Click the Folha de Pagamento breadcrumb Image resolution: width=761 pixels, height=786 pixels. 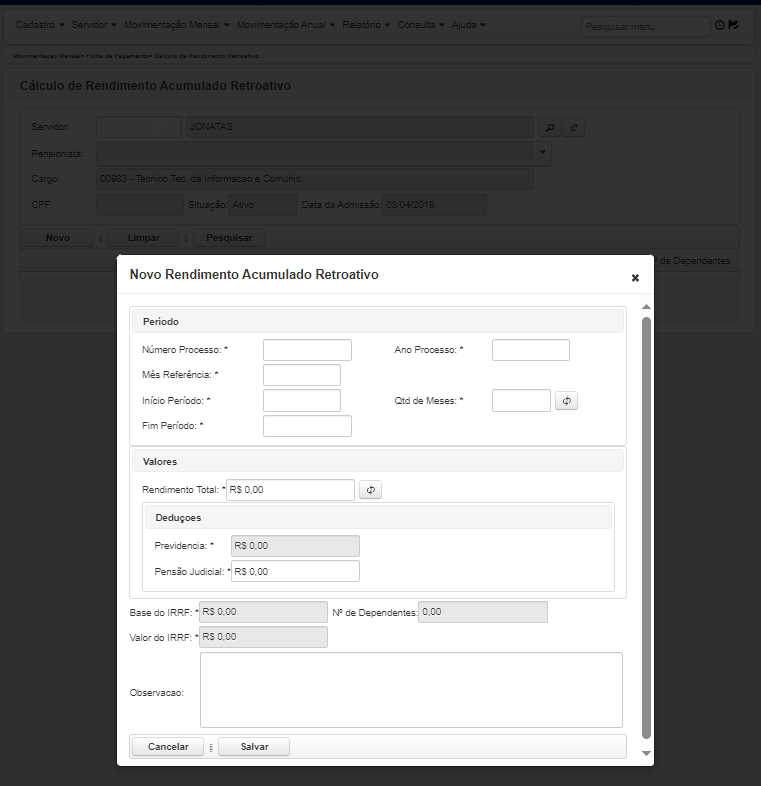(117, 56)
